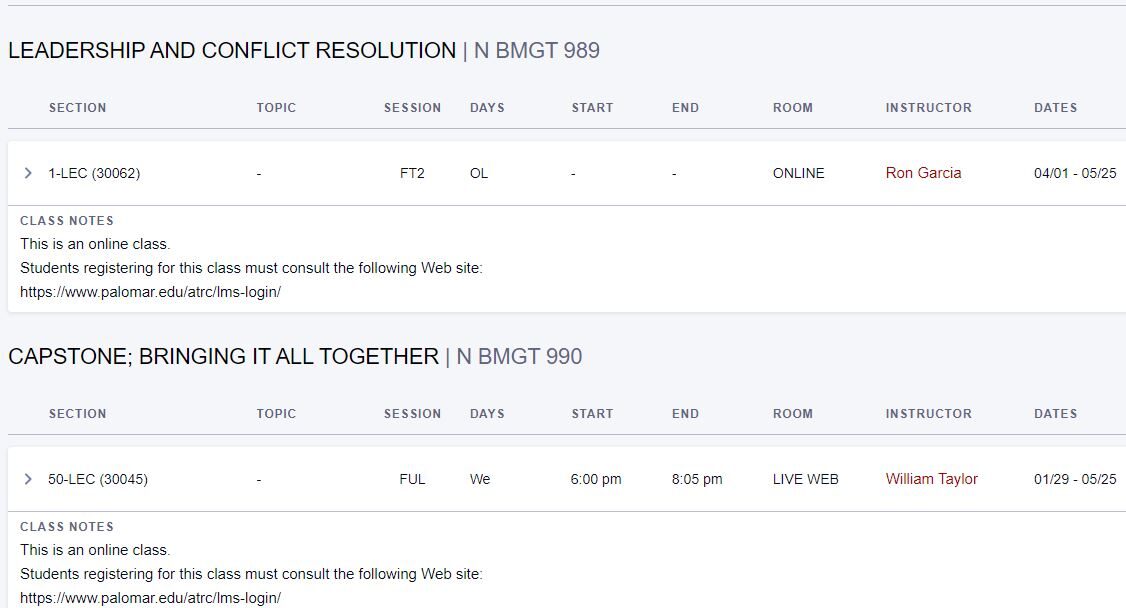Click the ROOM column header under BMGT 990
The width and height of the screenshot is (1126, 608).
pyautogui.click(x=793, y=414)
